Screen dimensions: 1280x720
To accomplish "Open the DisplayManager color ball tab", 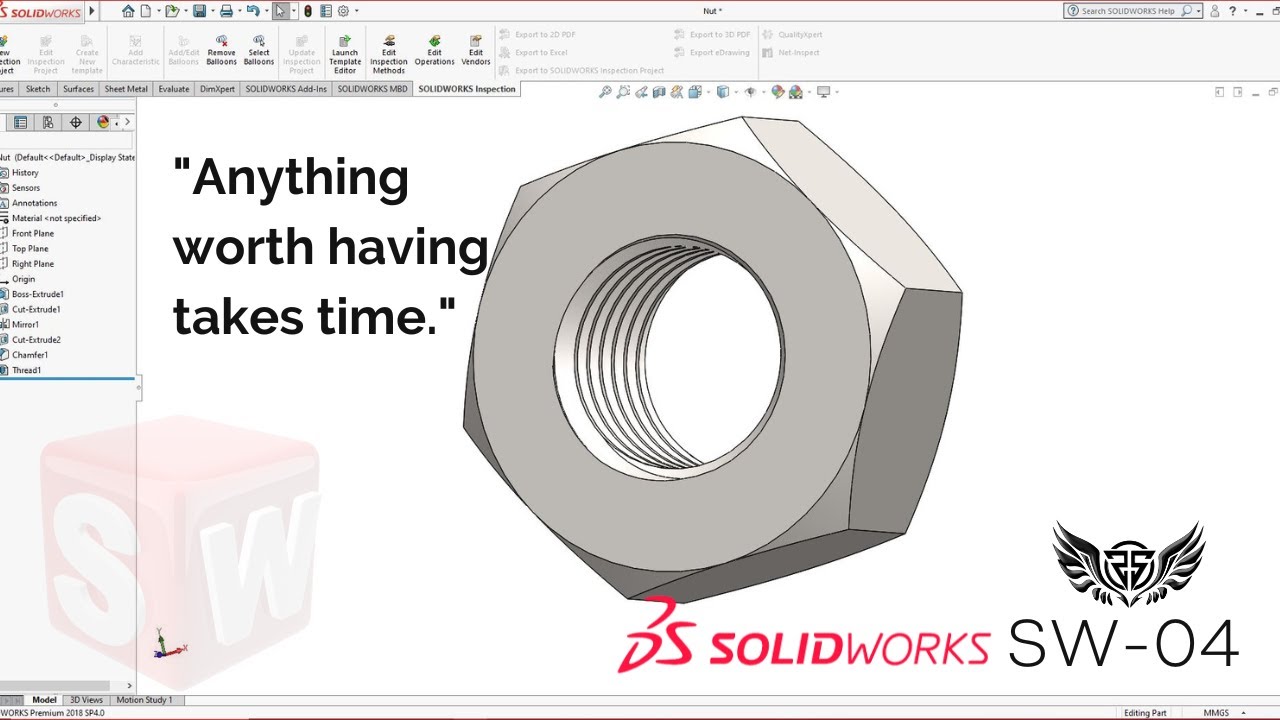I will click(103, 122).
